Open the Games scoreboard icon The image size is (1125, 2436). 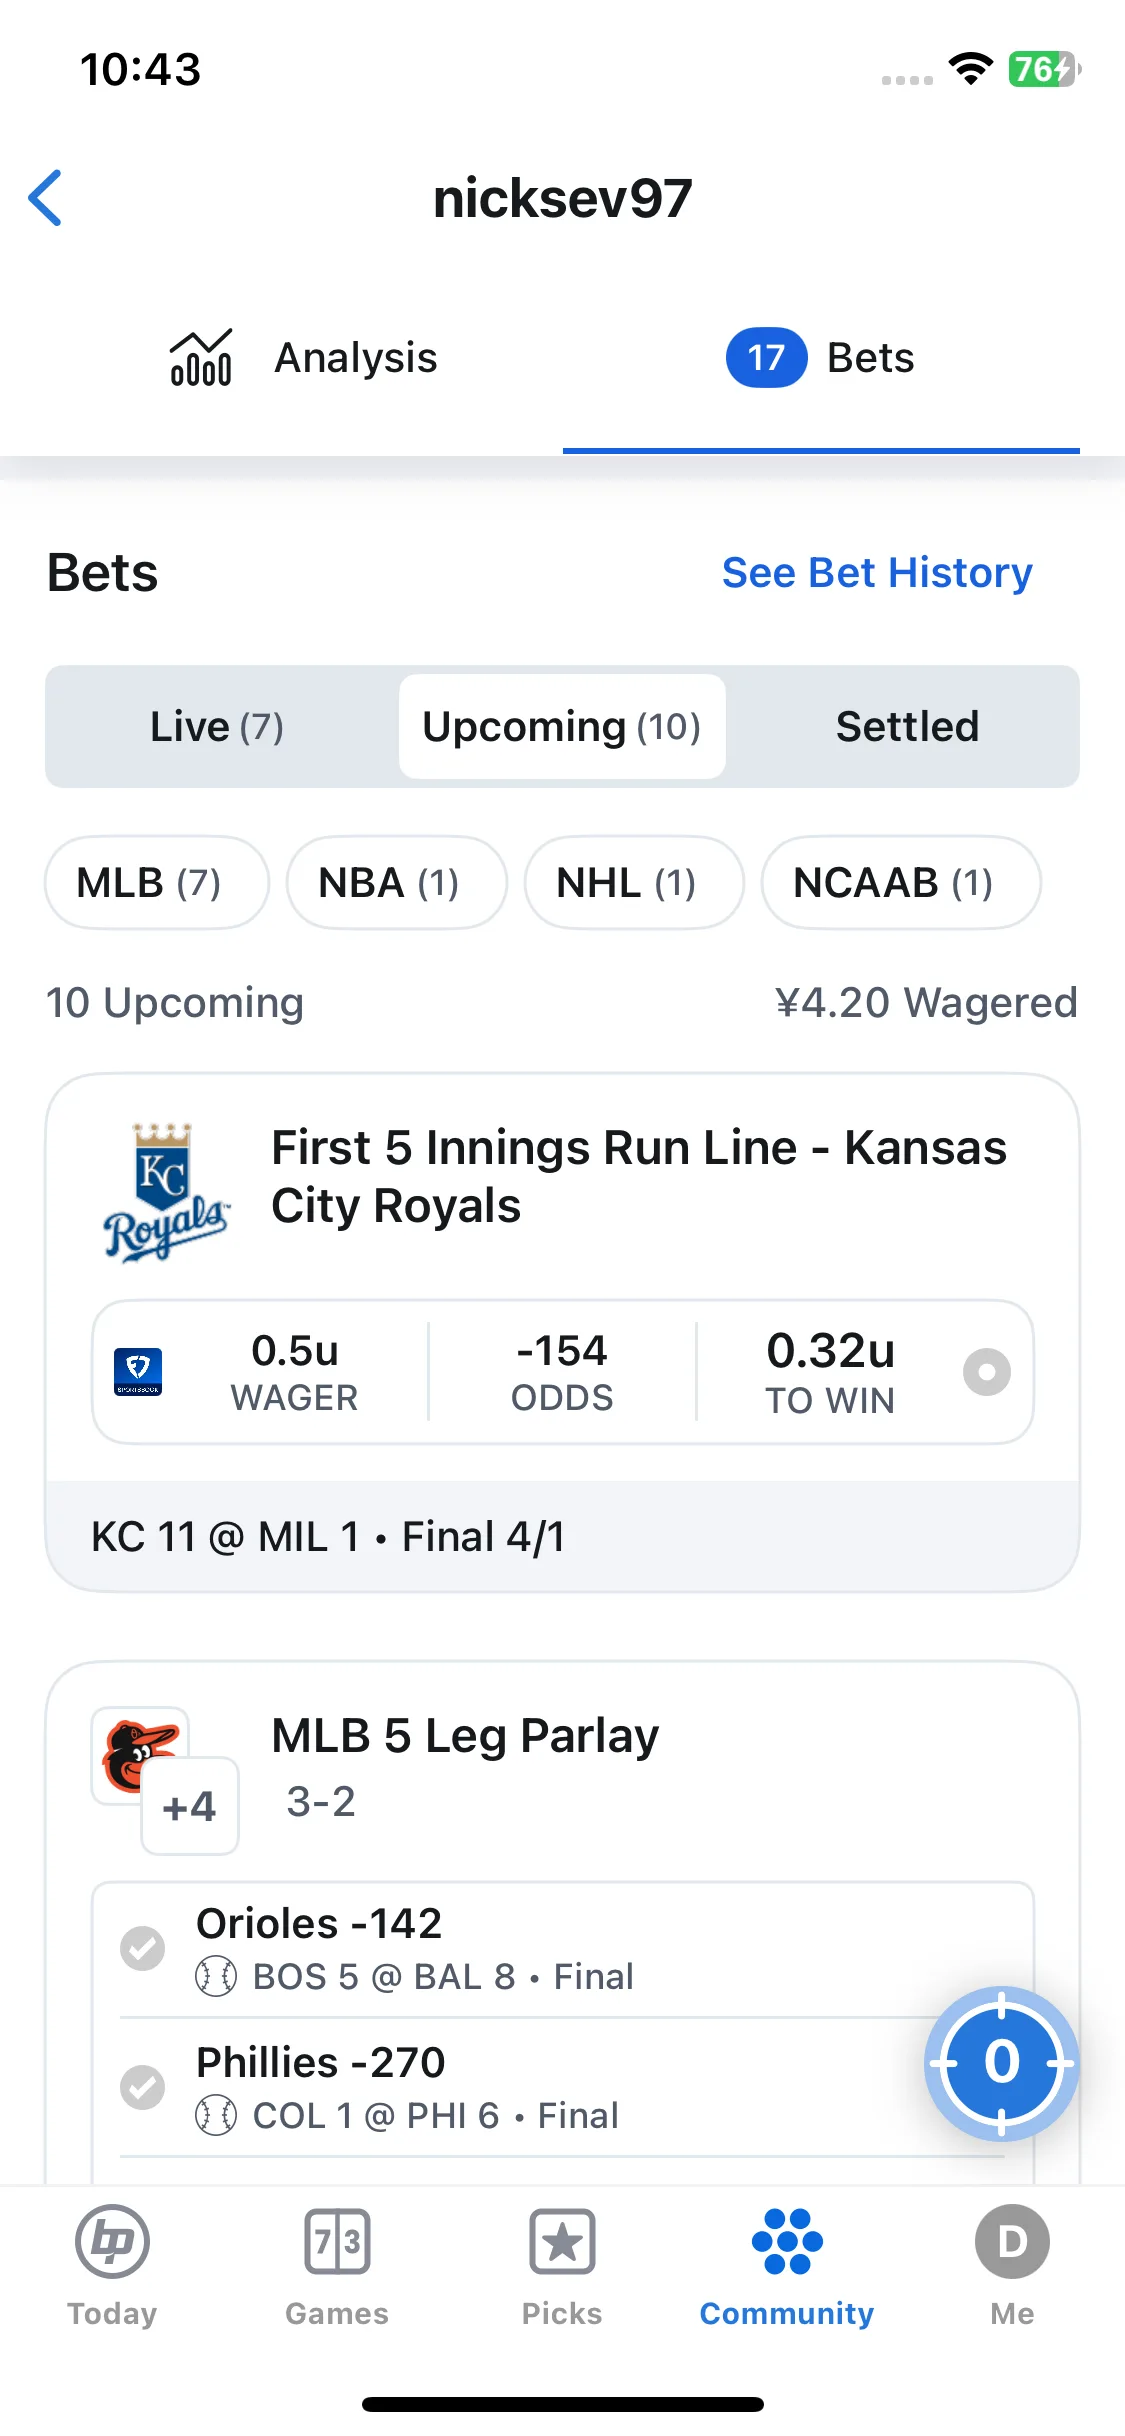[337, 2242]
